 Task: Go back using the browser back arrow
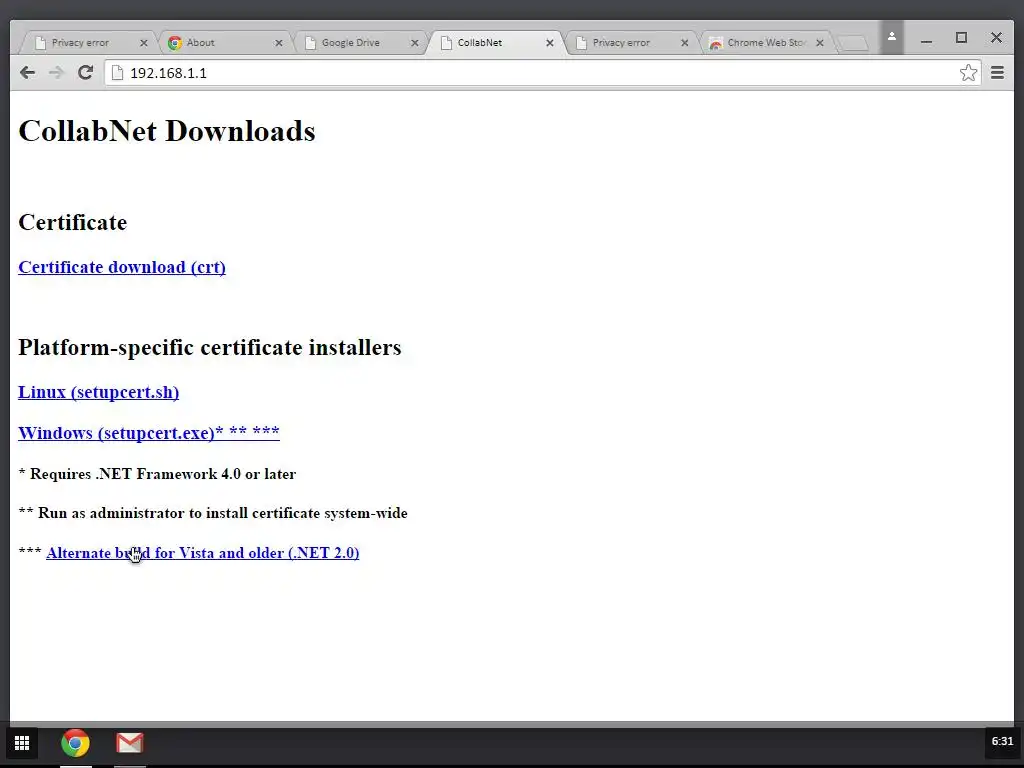27,72
